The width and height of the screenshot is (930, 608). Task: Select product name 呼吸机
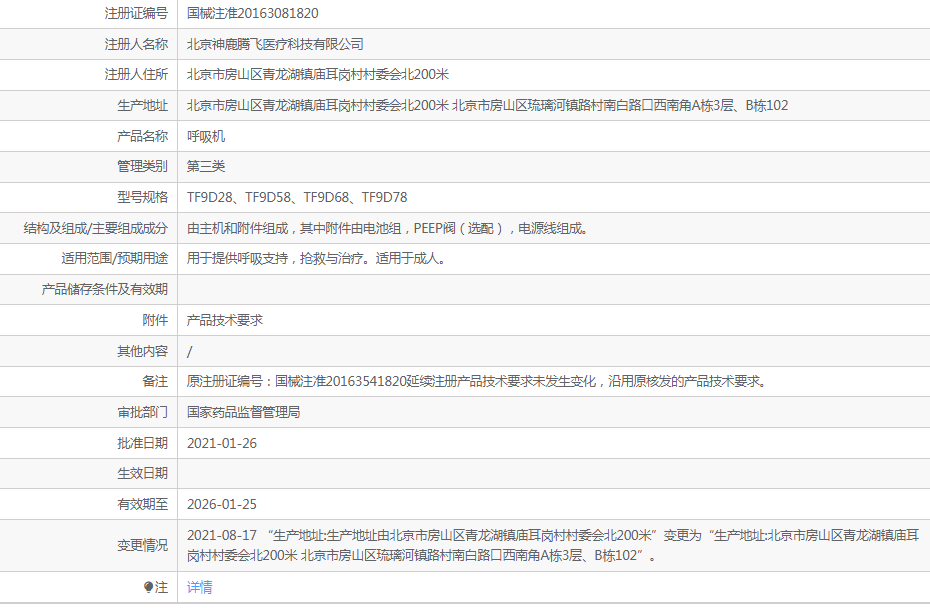coord(206,136)
